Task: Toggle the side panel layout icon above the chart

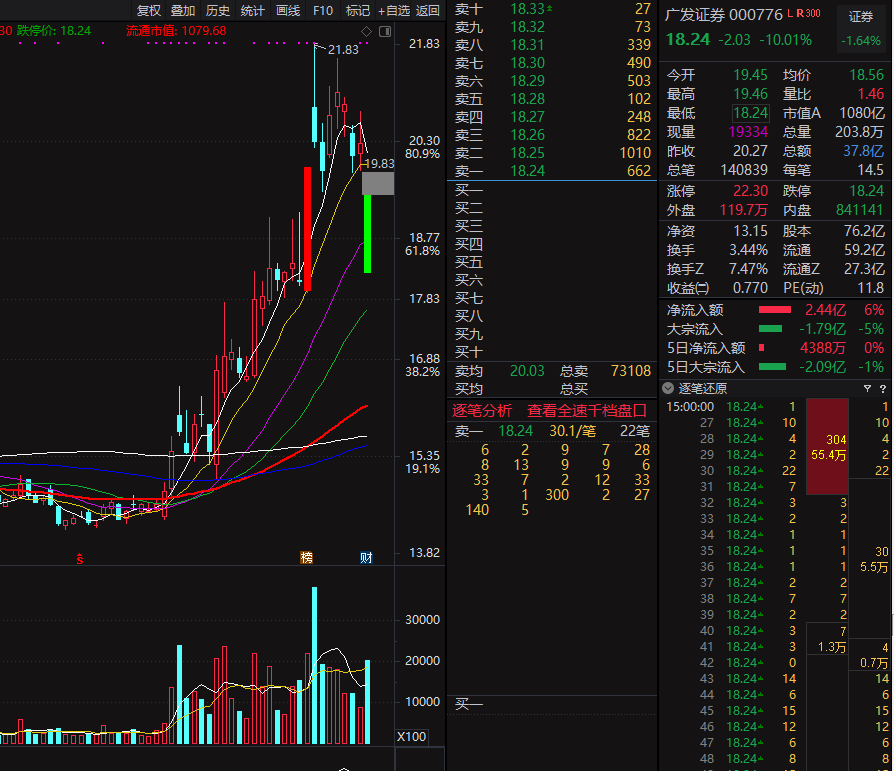Action: pyautogui.click(x=385, y=31)
